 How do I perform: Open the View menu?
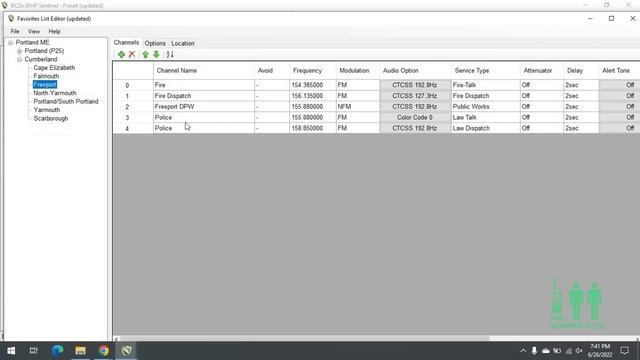[33, 31]
